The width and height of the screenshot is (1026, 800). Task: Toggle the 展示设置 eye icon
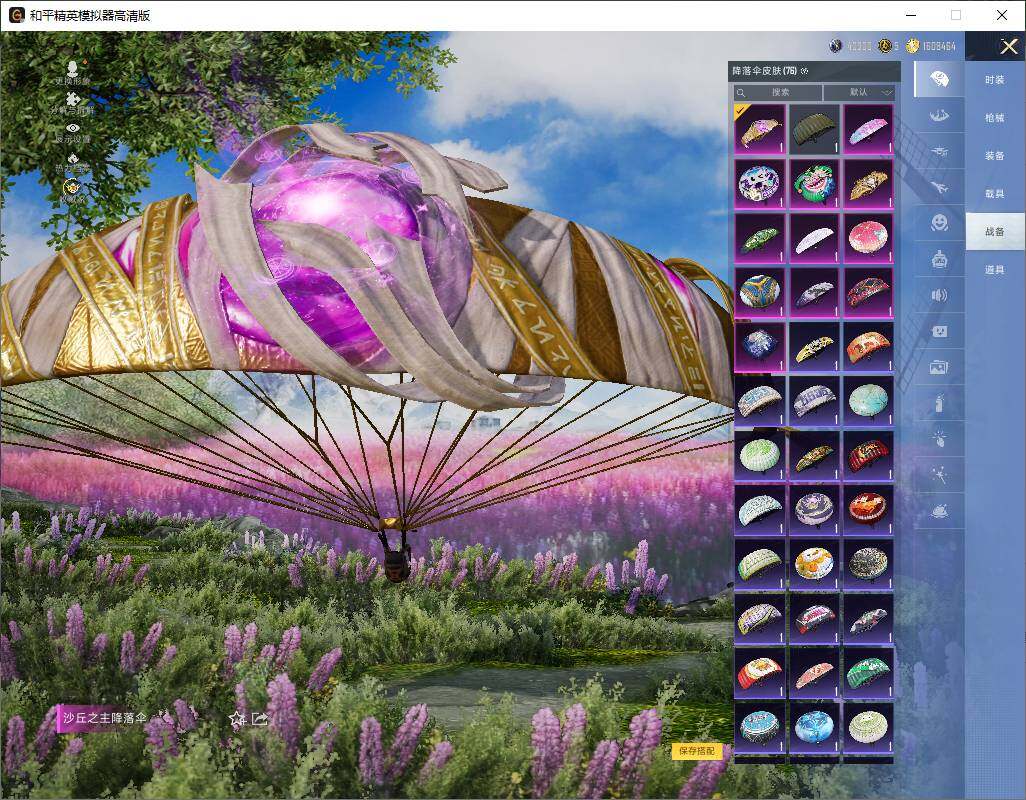pyautogui.click(x=73, y=128)
